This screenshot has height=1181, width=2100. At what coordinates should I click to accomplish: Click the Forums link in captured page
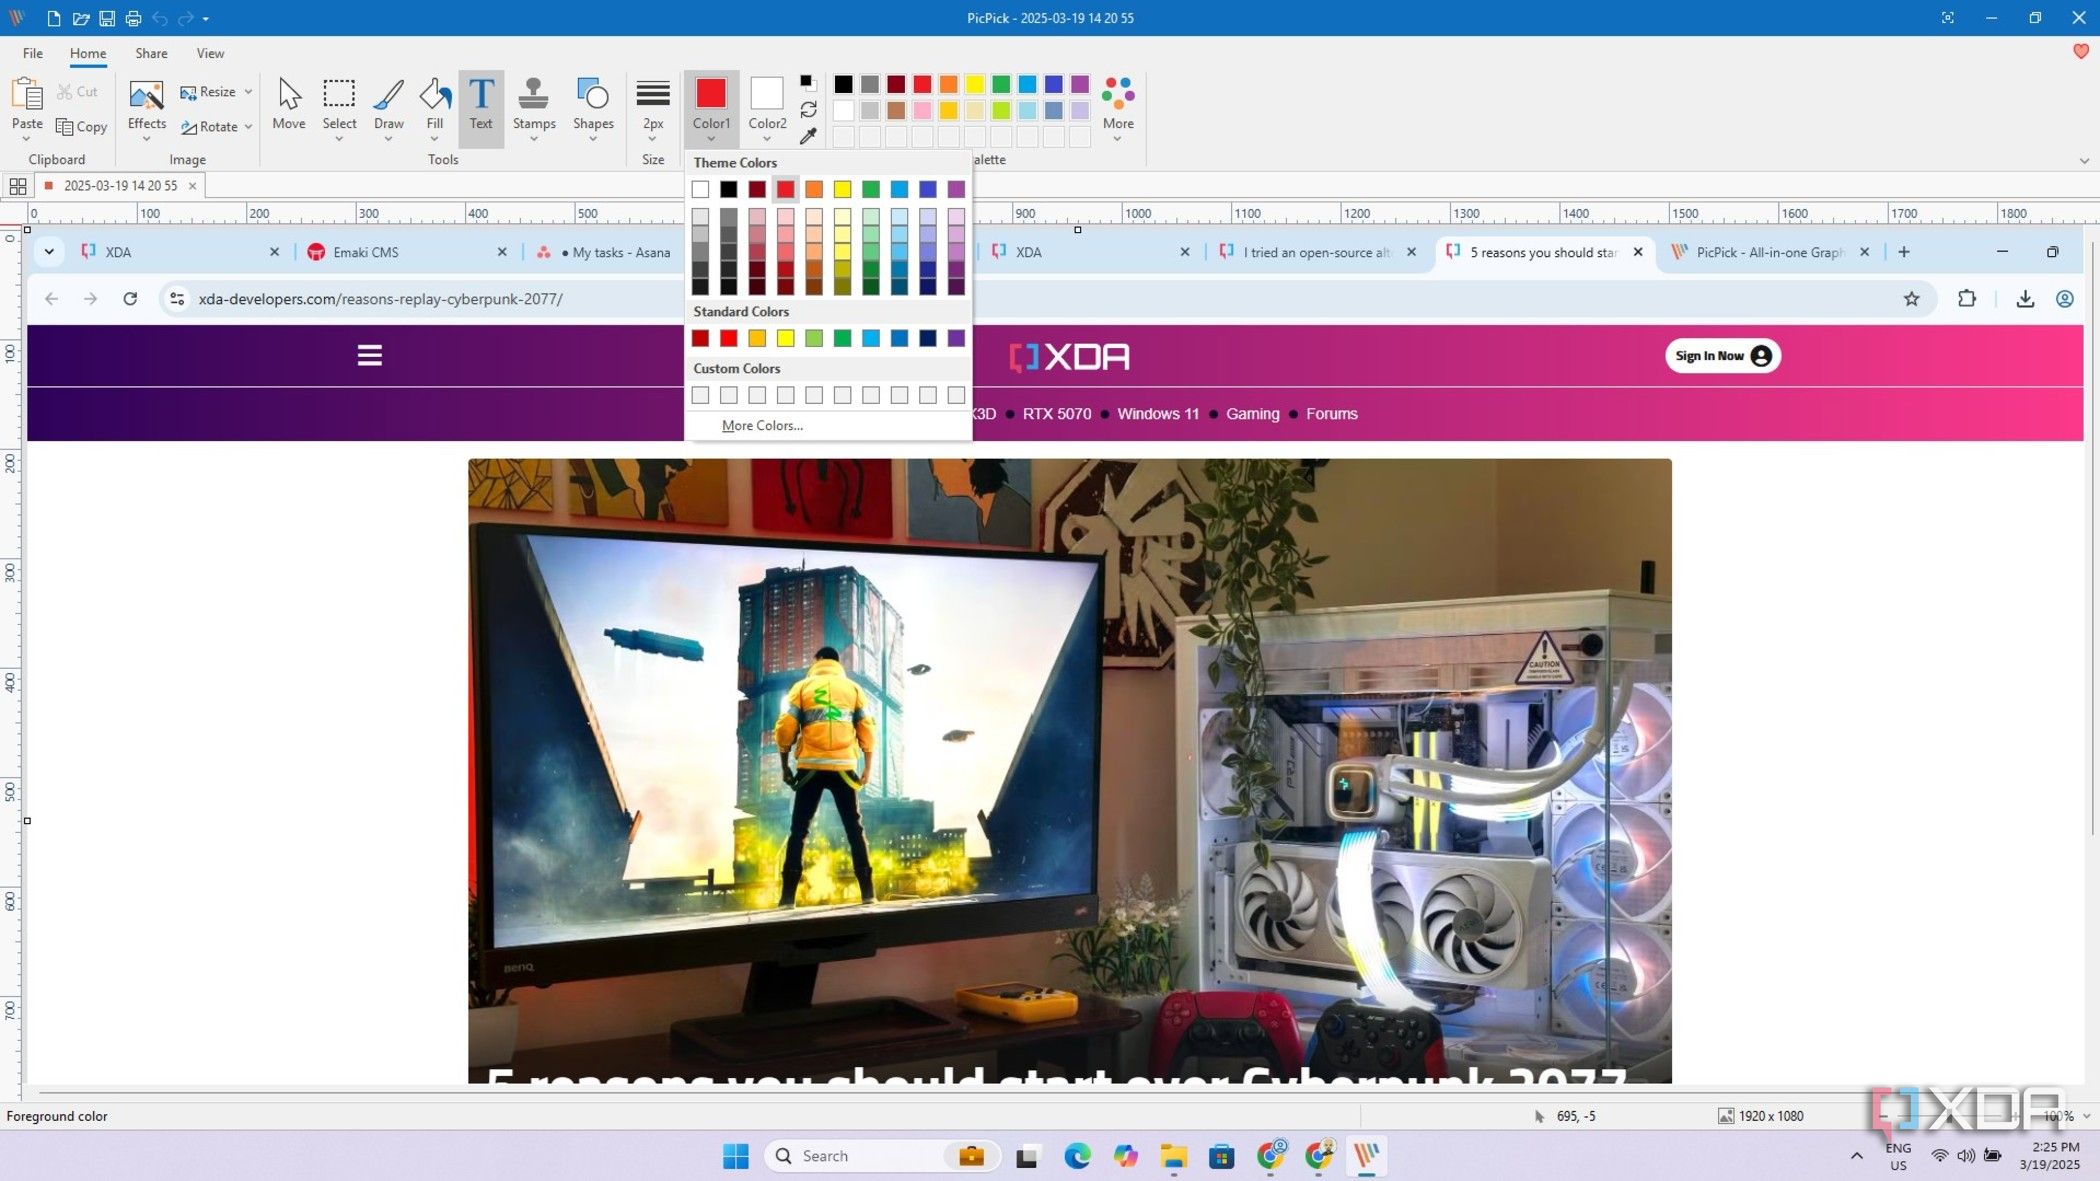(x=1331, y=414)
